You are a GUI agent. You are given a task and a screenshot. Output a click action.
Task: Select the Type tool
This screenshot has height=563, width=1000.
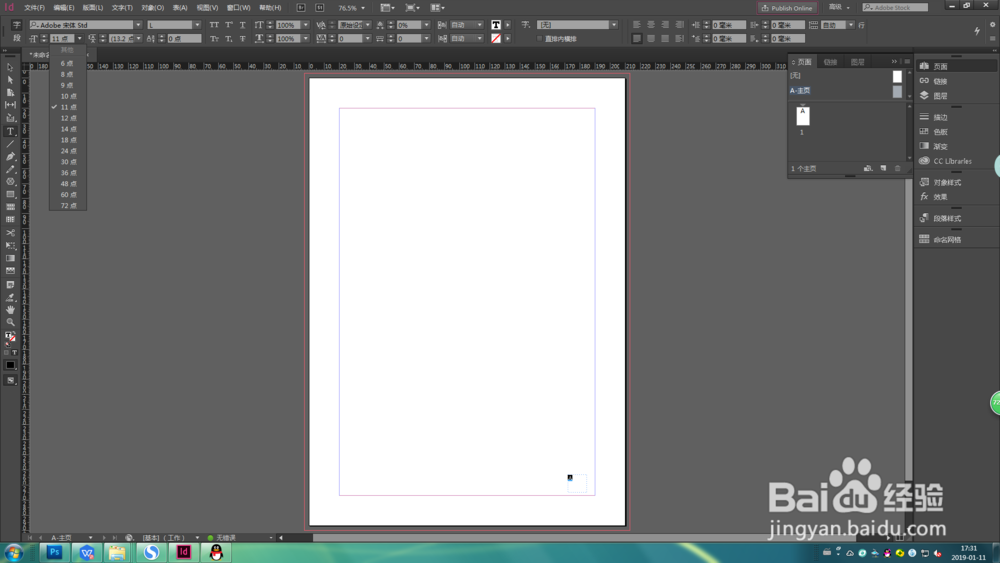10,131
